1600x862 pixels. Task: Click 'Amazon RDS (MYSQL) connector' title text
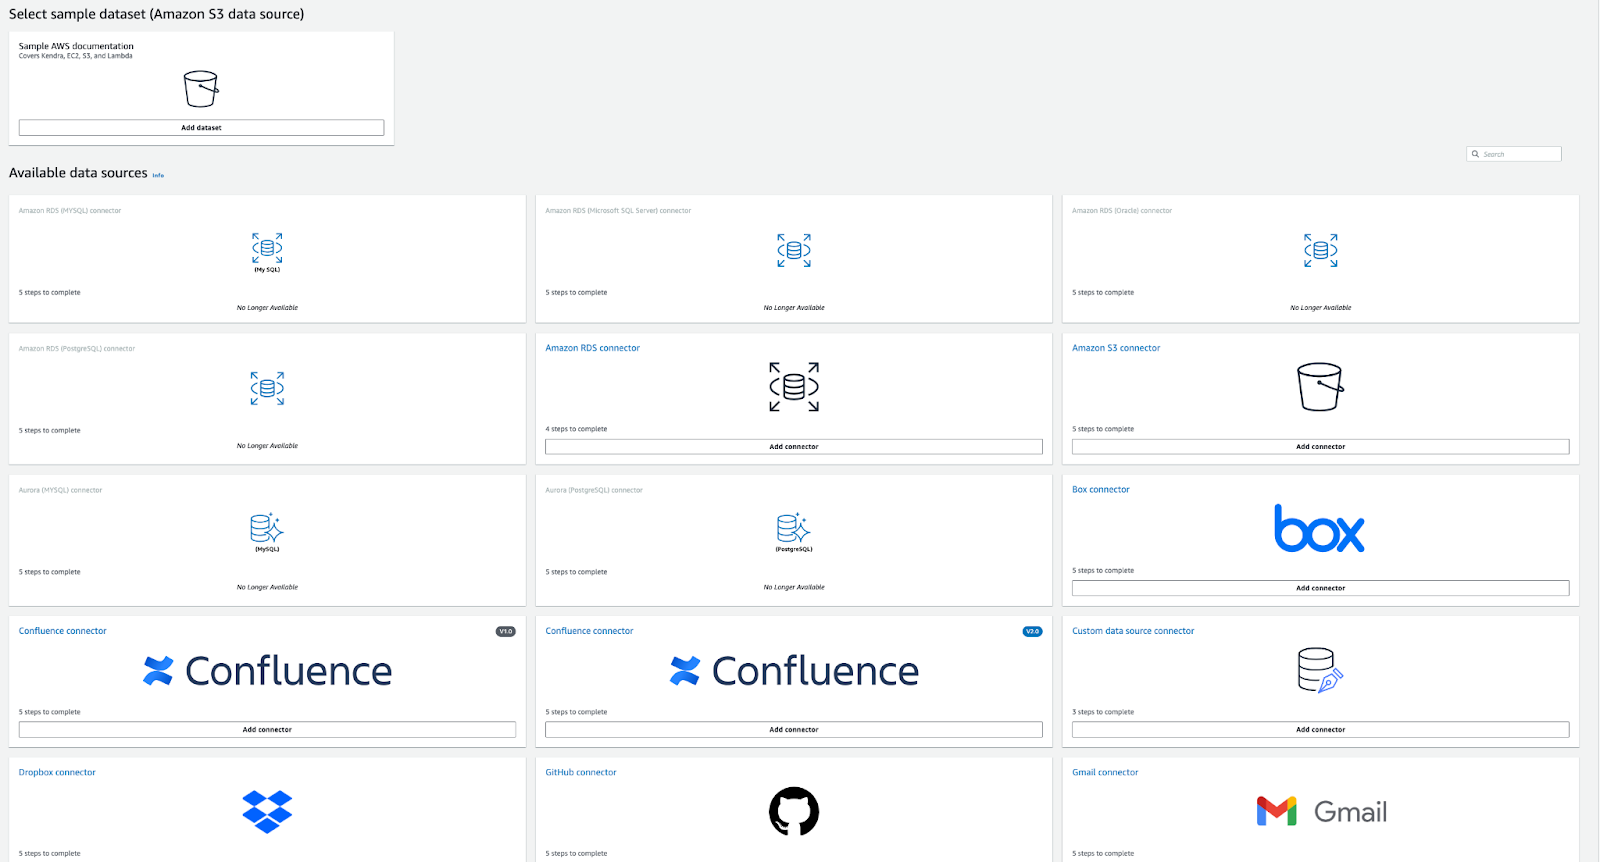tap(70, 211)
